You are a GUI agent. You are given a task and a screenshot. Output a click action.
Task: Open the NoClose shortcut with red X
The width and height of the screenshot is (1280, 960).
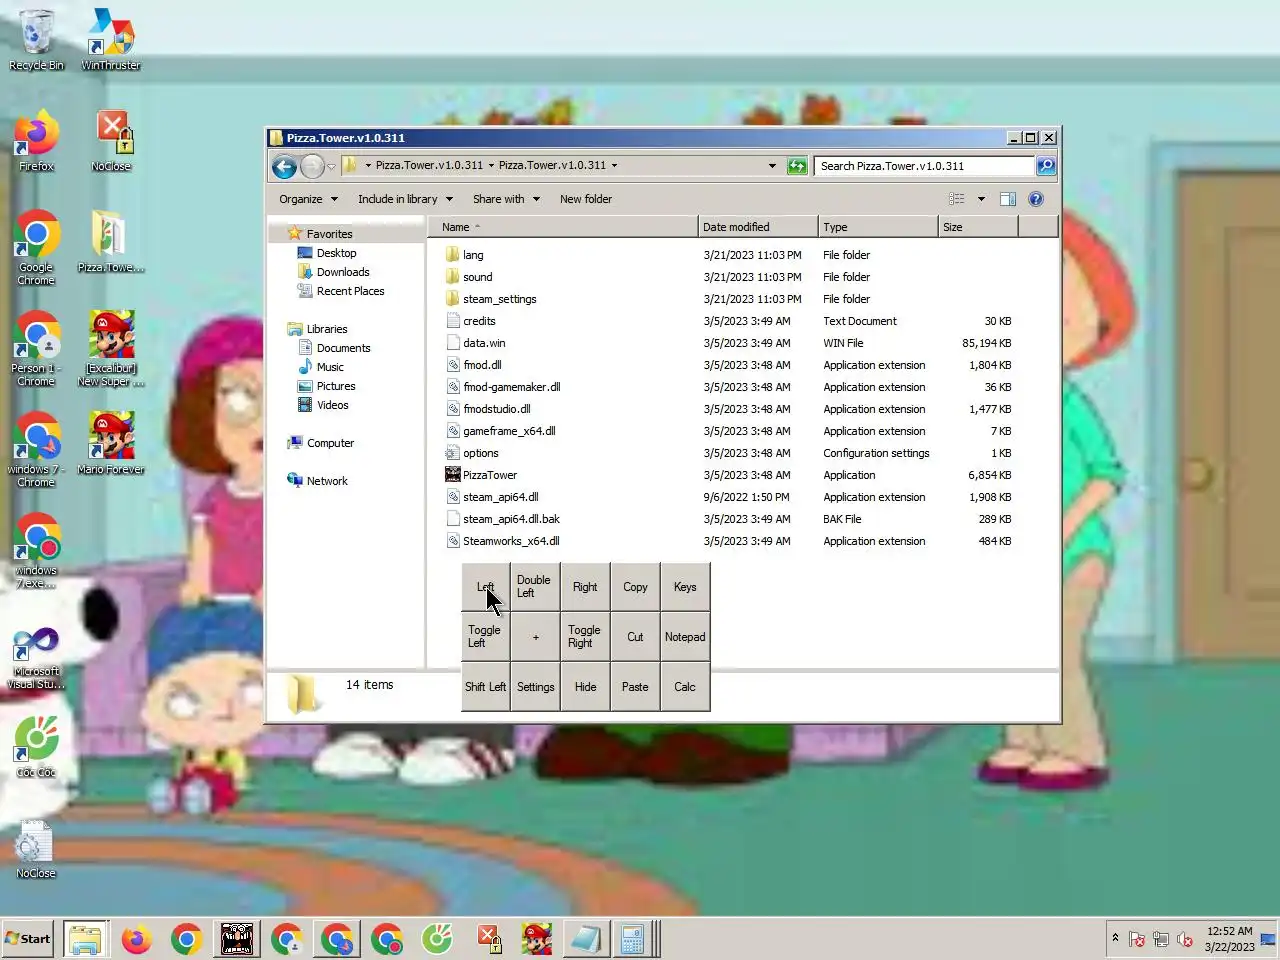(x=111, y=141)
